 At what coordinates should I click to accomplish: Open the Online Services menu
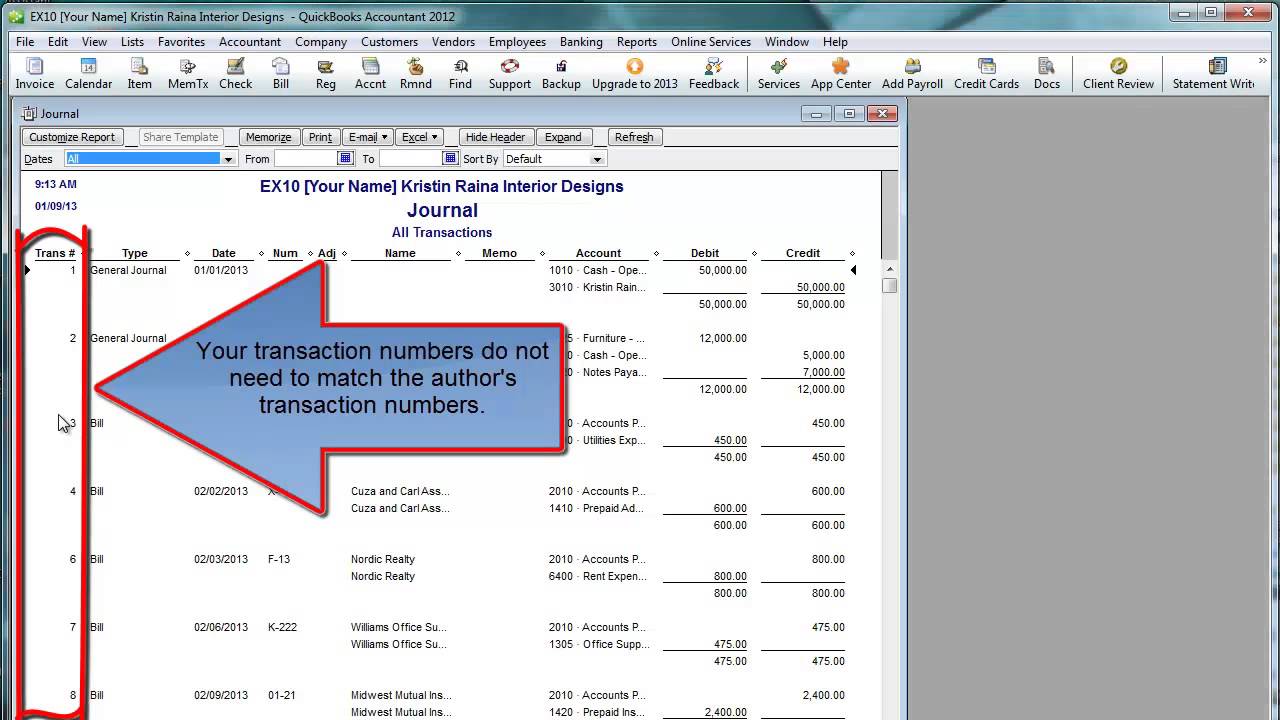(x=711, y=42)
